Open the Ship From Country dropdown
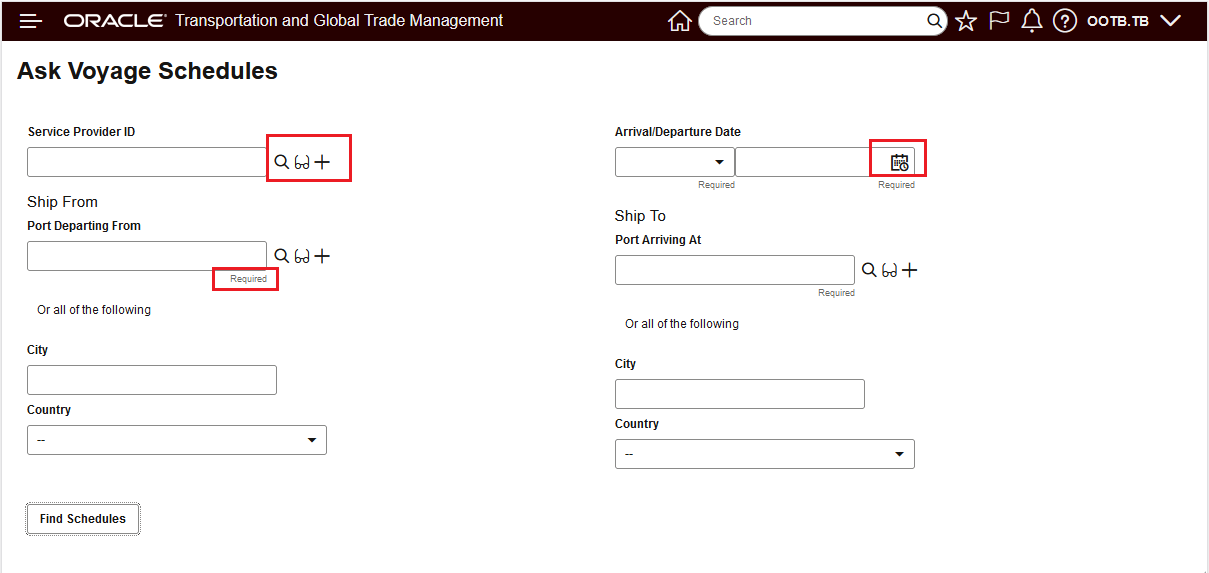This screenshot has height=573, width=1209. [177, 440]
